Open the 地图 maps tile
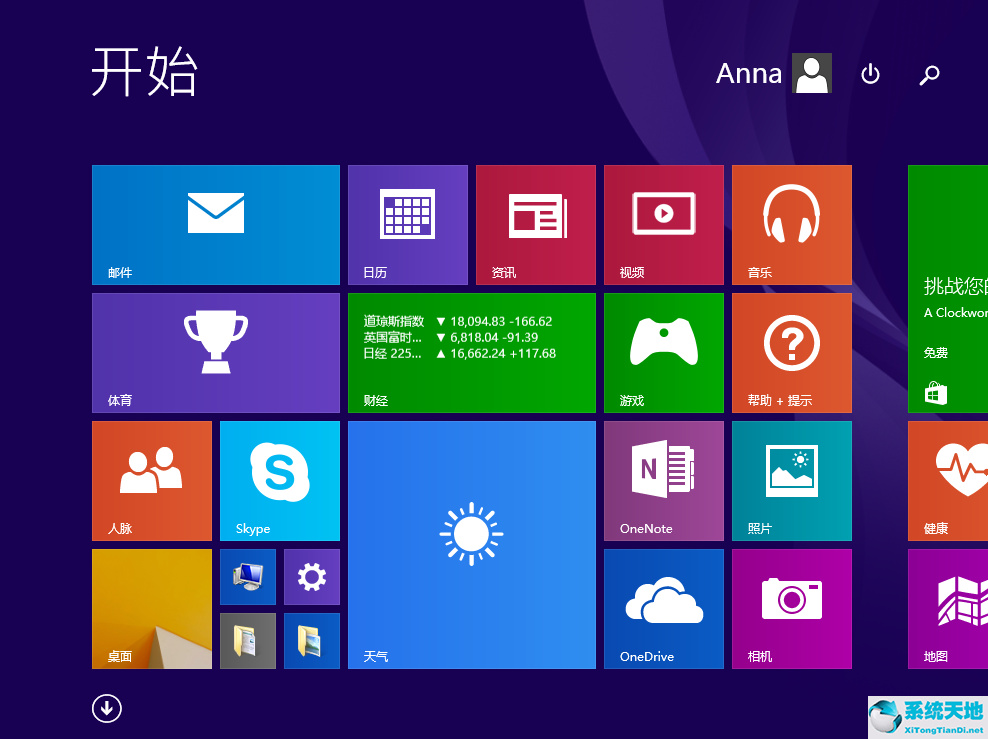The image size is (988, 739). point(946,608)
